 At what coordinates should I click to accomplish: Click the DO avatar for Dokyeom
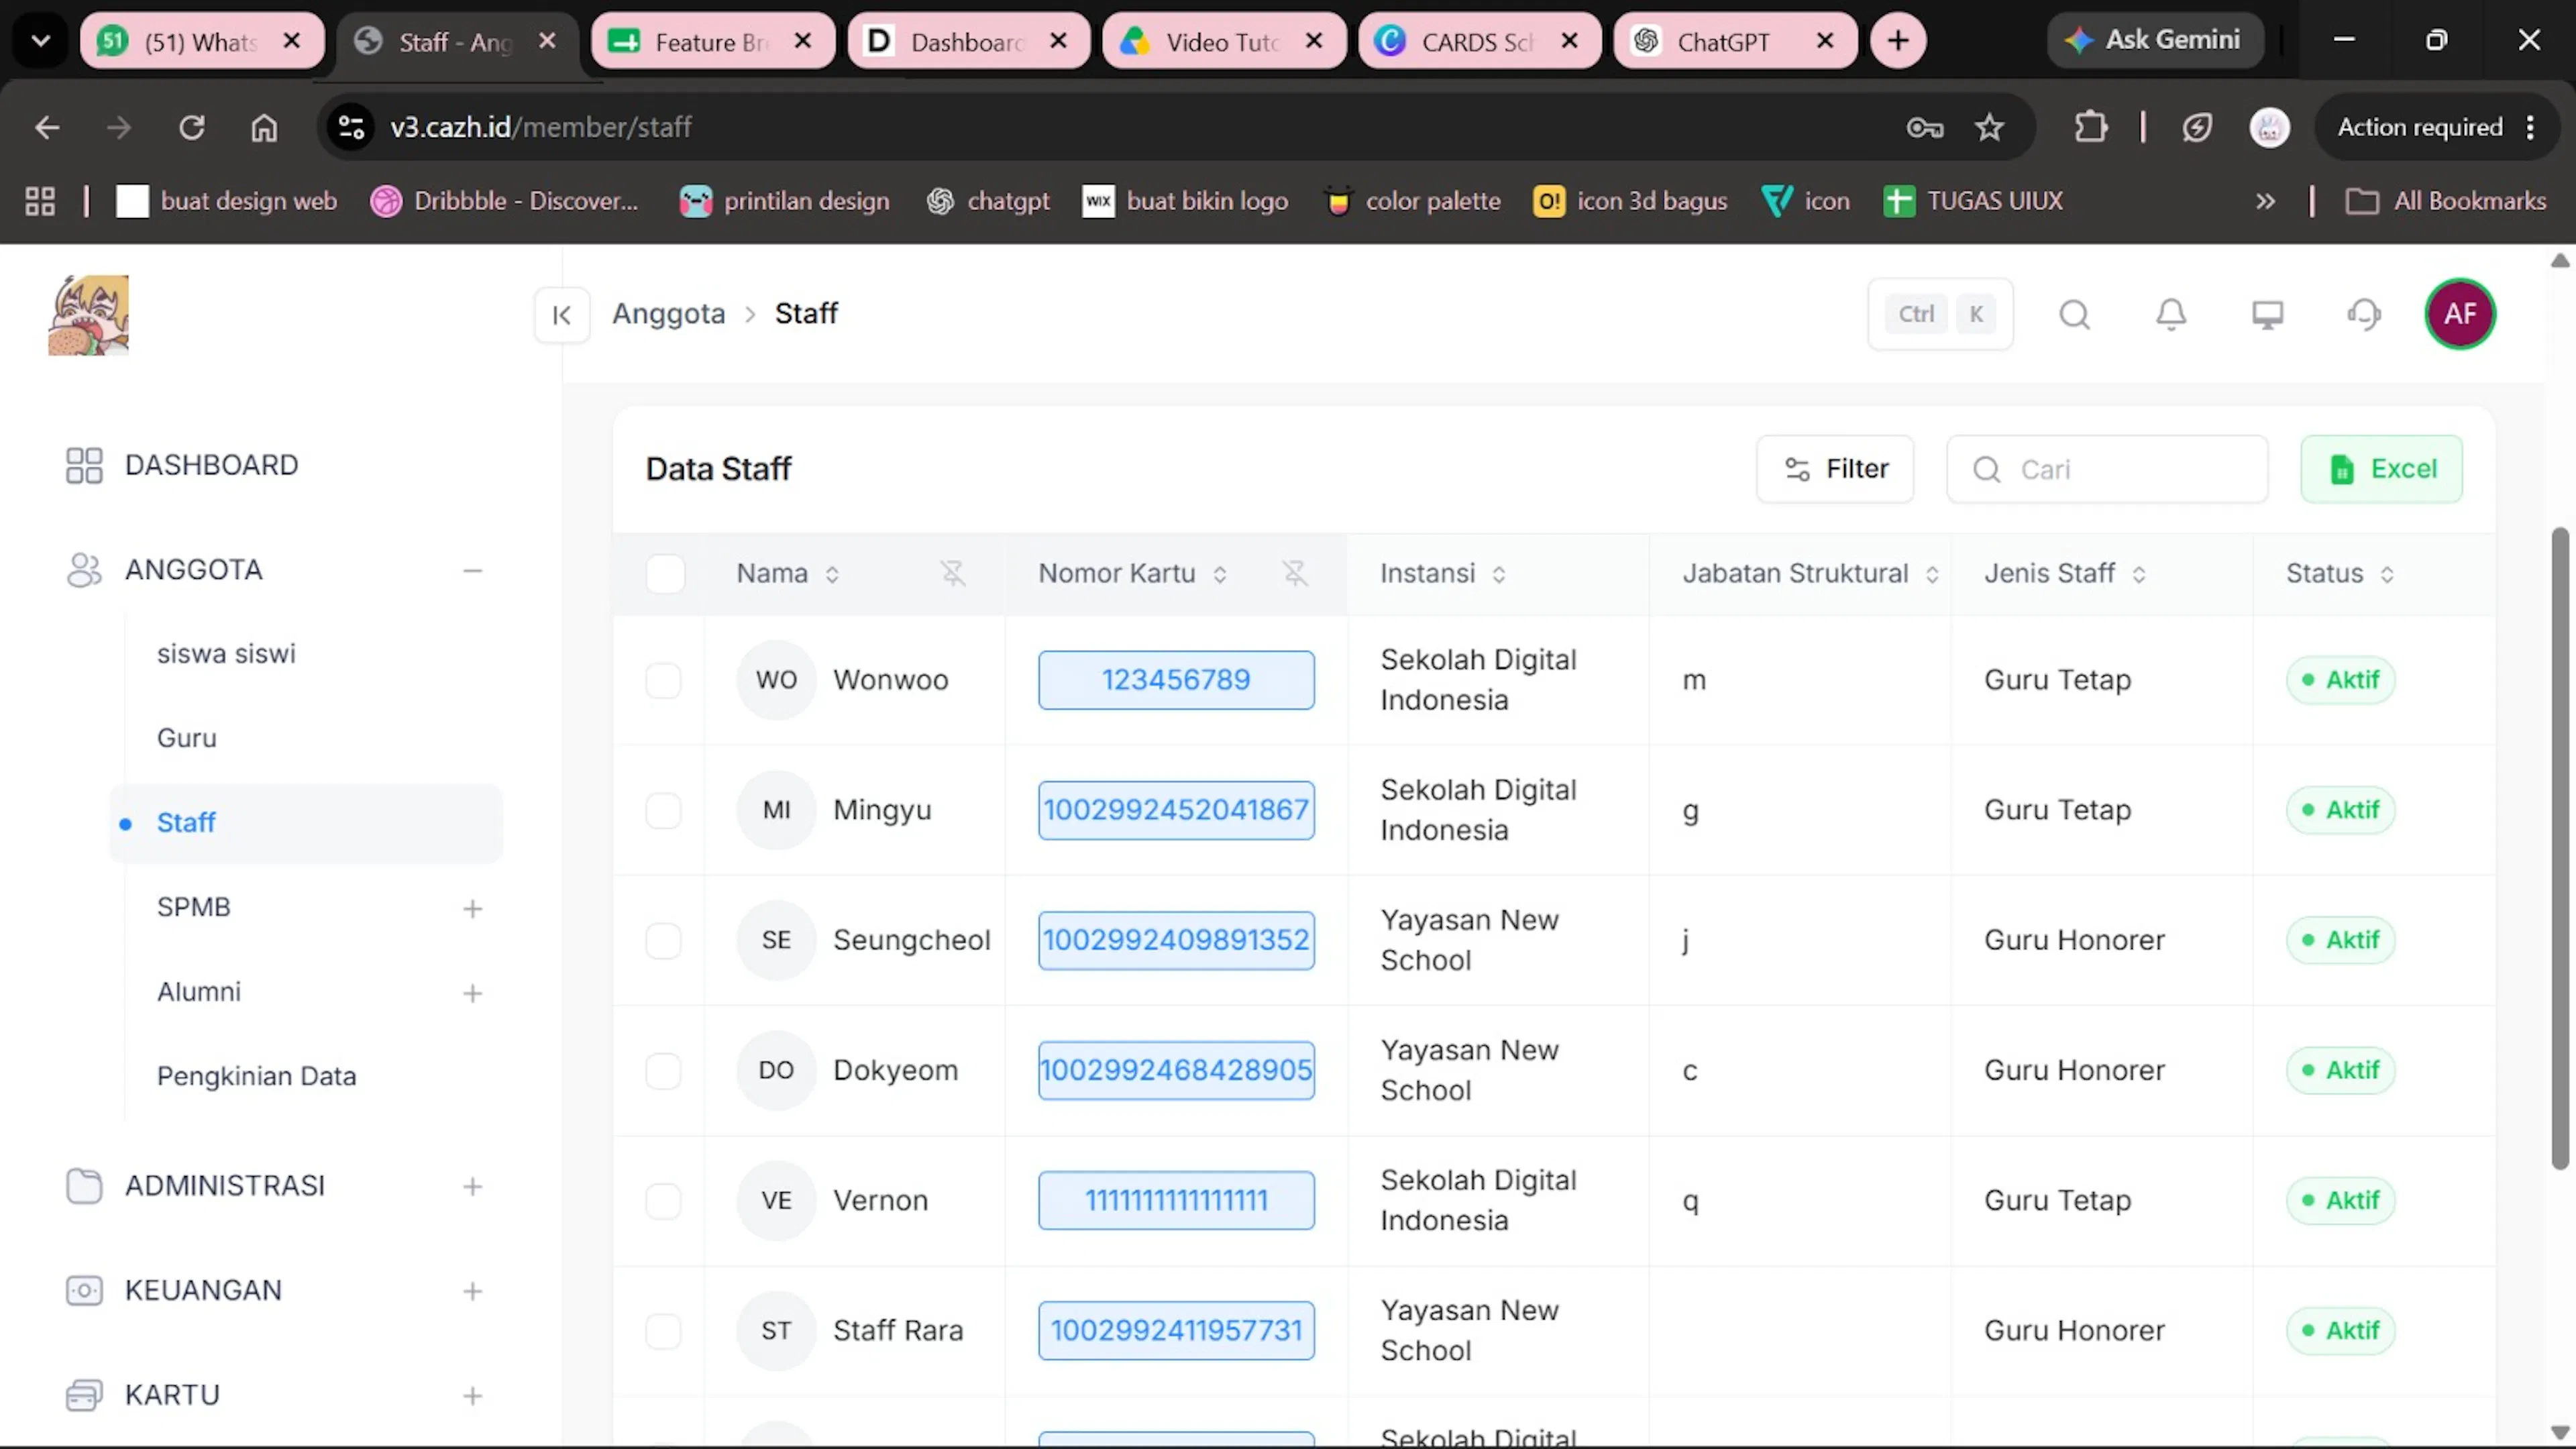[x=776, y=1070]
